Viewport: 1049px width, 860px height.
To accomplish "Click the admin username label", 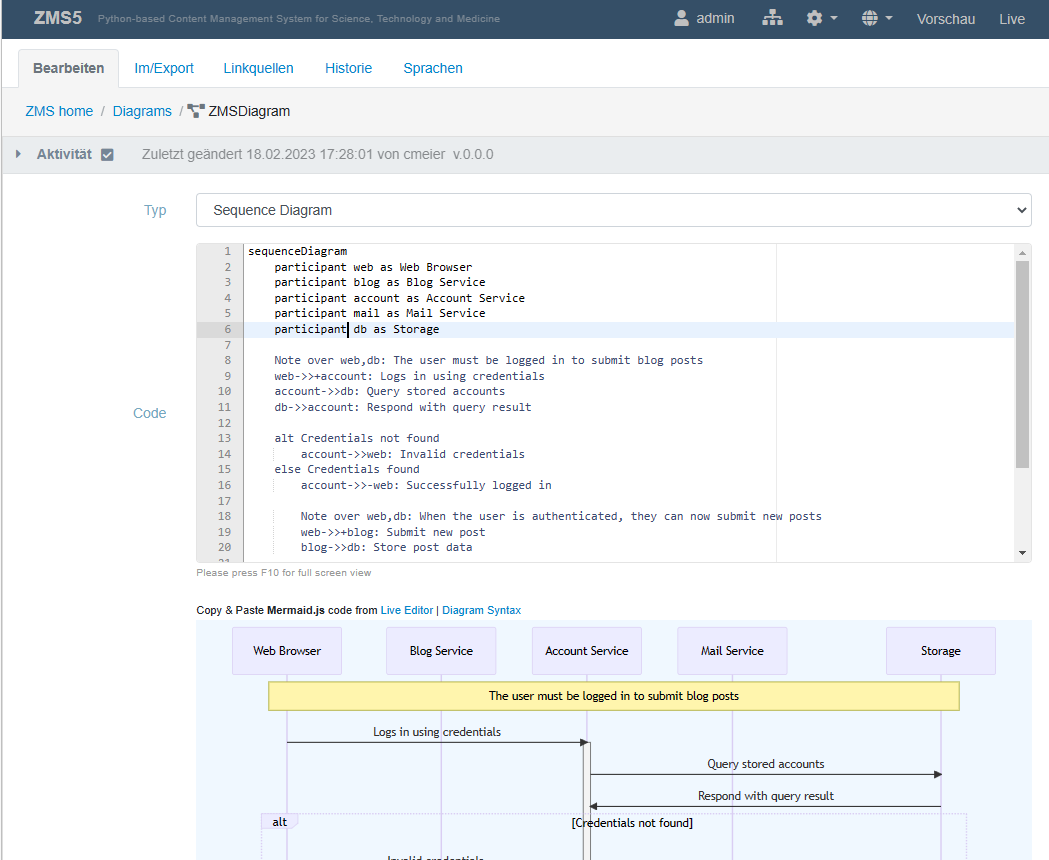I will (x=715, y=18).
